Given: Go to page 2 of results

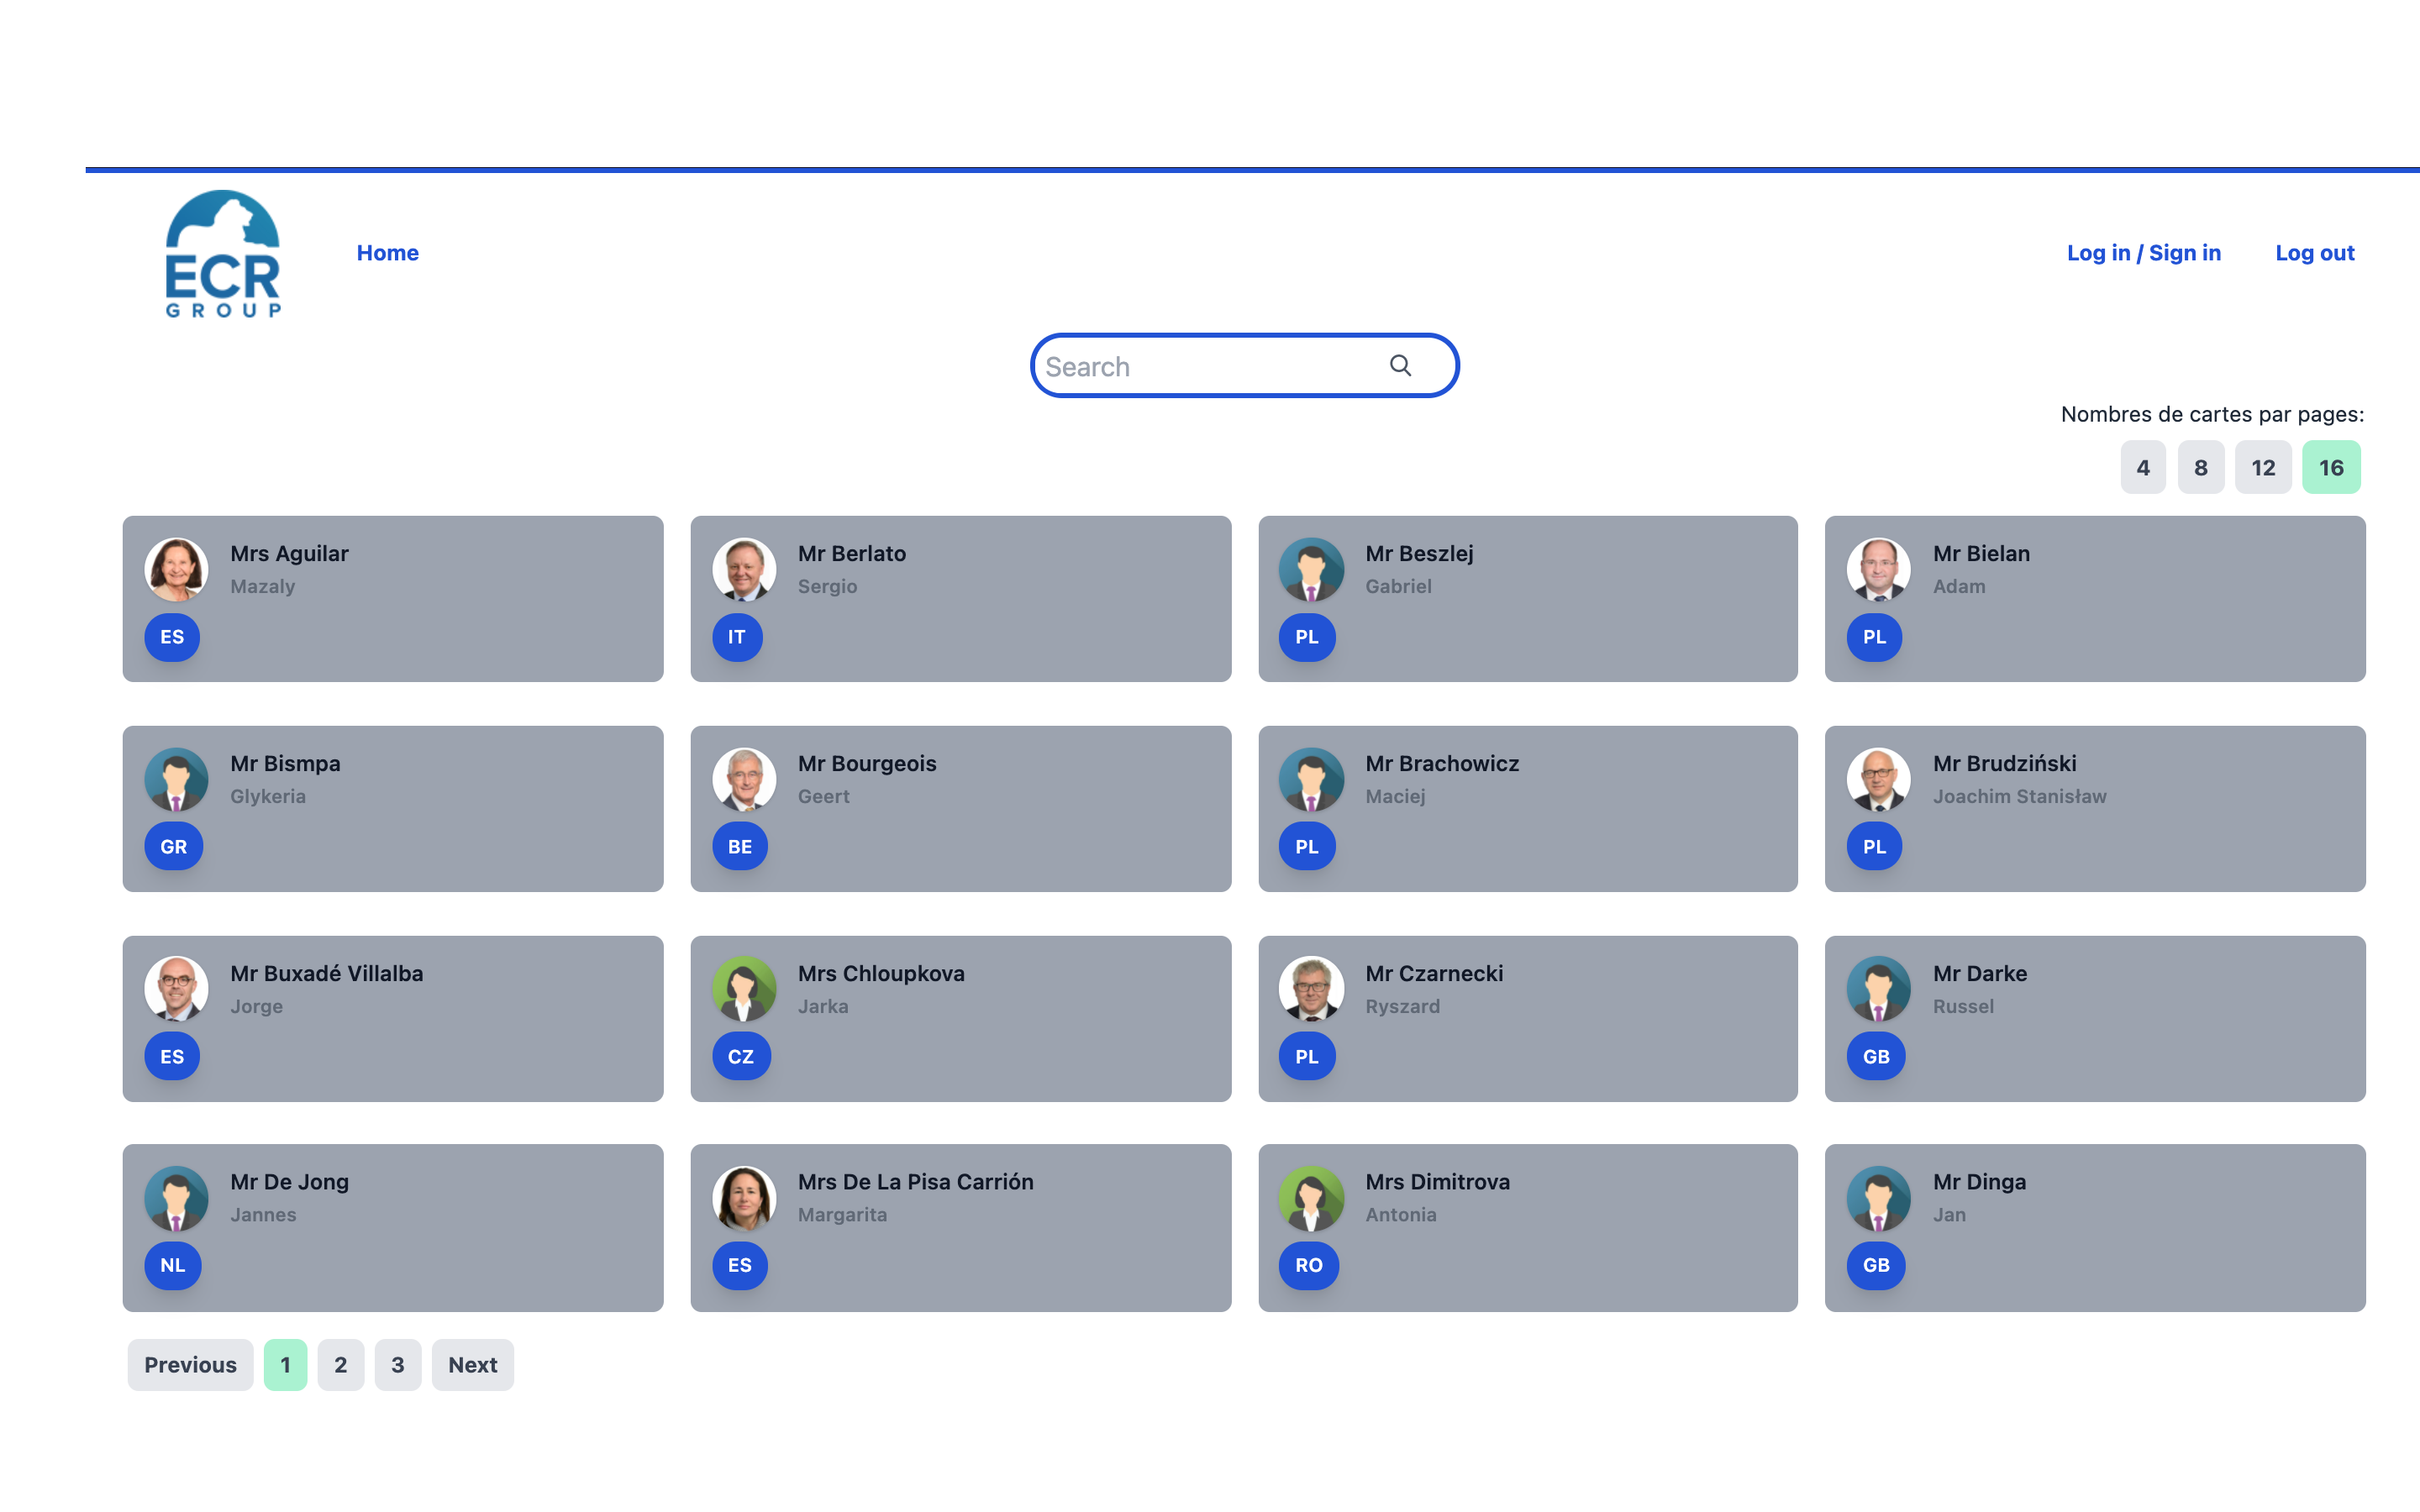Looking at the screenshot, I should coord(340,1365).
